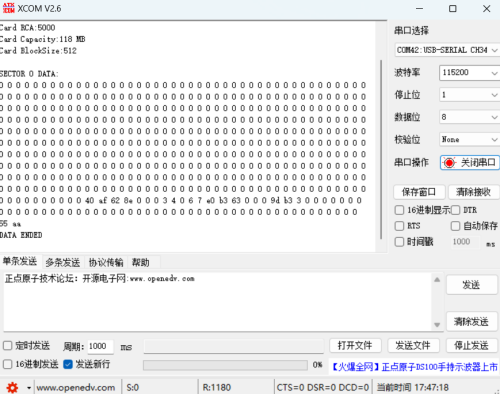Click the red serial port status indicator

pos(449,163)
